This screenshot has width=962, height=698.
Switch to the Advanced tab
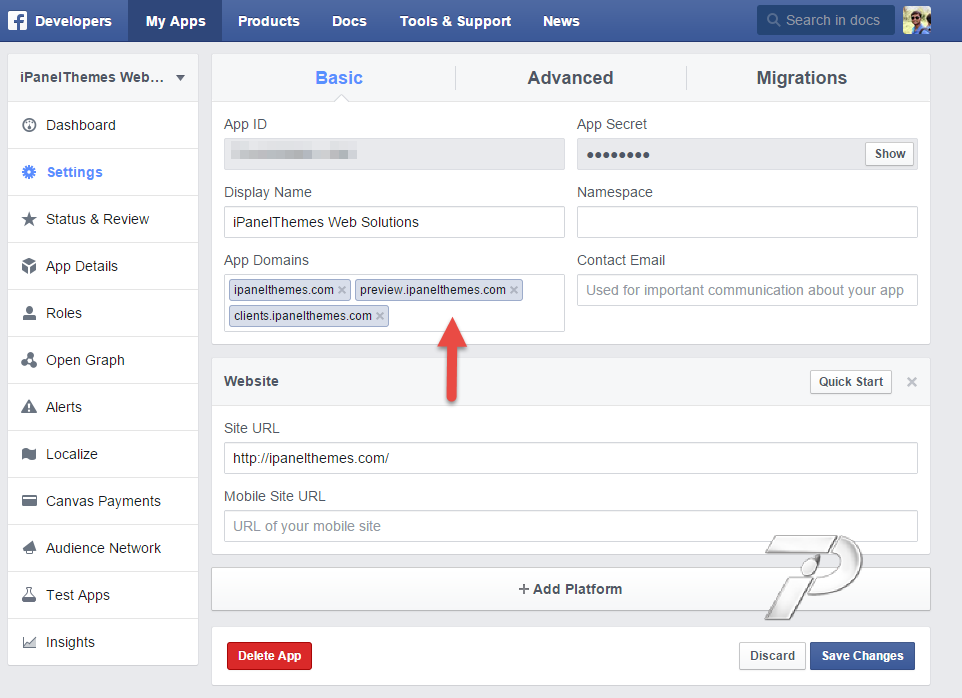570,78
